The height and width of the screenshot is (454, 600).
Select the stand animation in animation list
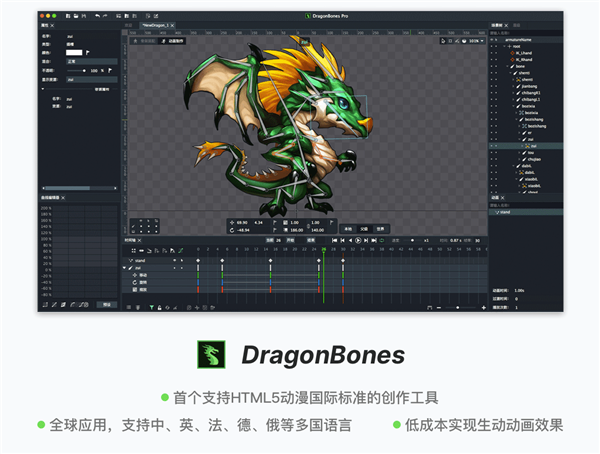[525, 212]
